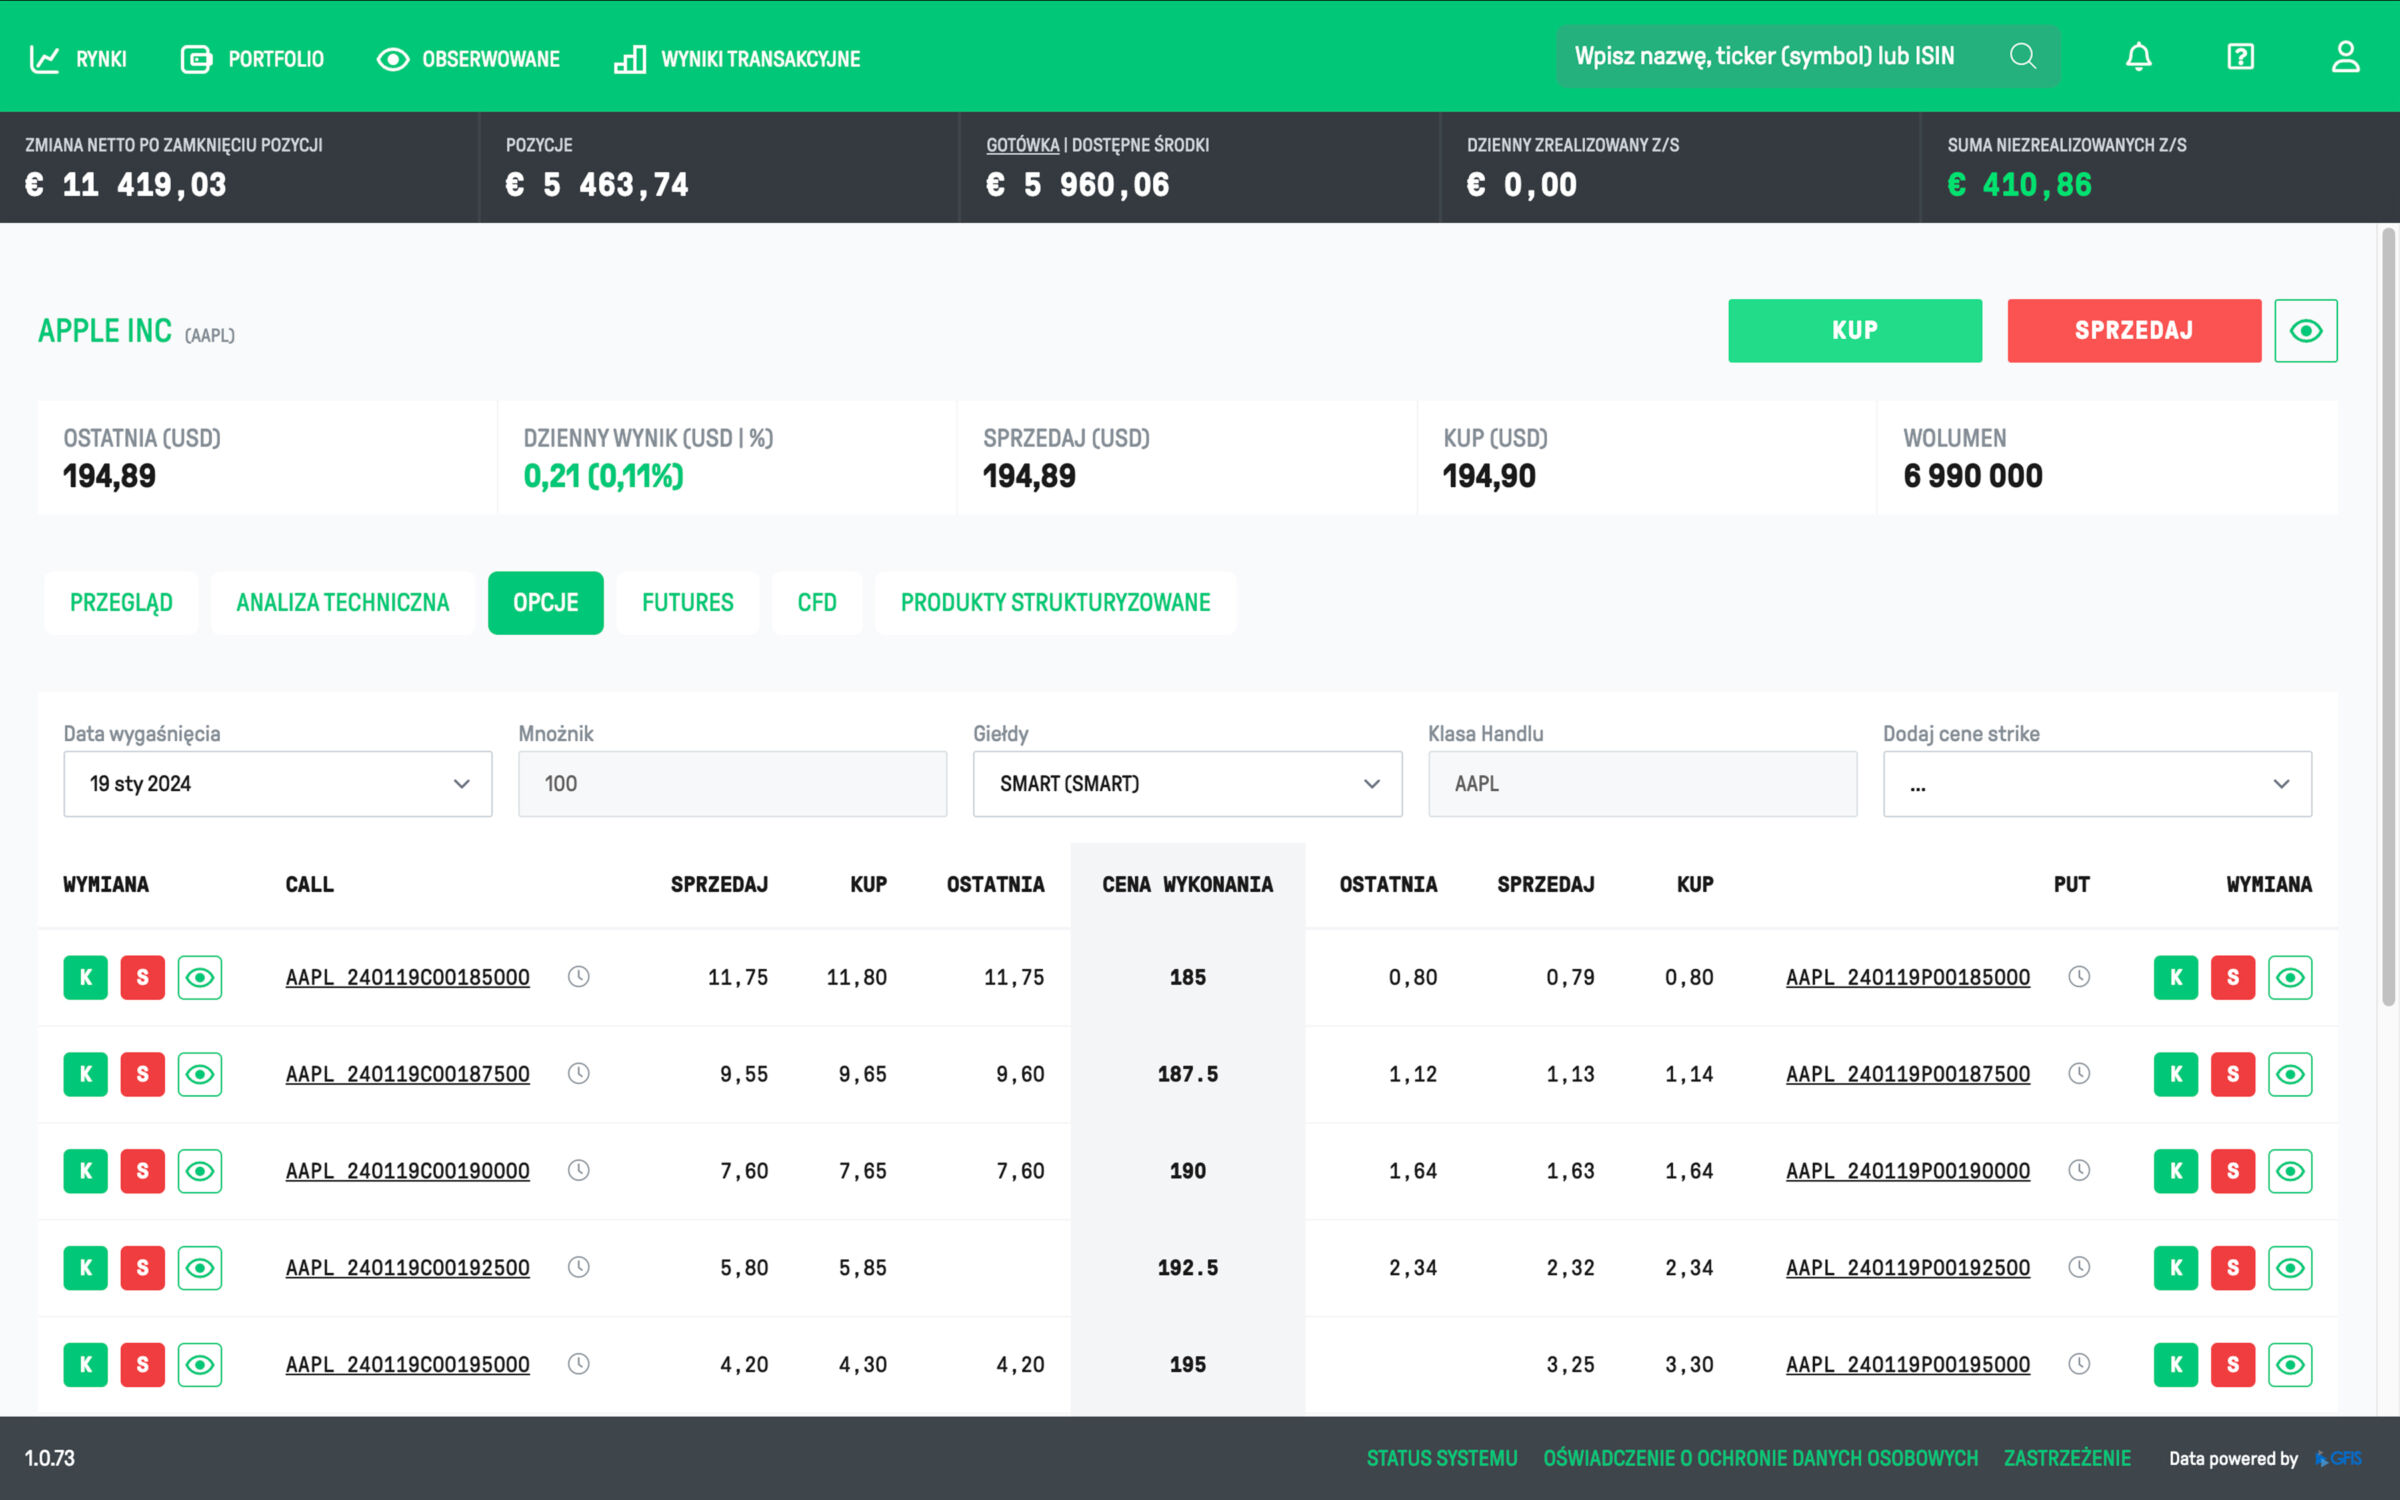The height and width of the screenshot is (1500, 2400).
Task: Toggle watch eye for Apple Inc header
Action: pos(2306,331)
